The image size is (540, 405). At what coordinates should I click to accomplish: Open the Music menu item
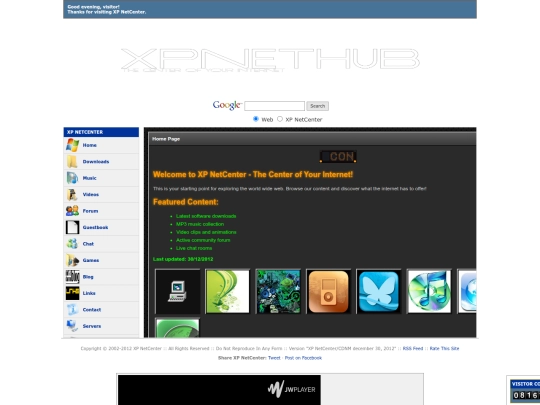click(x=90, y=178)
